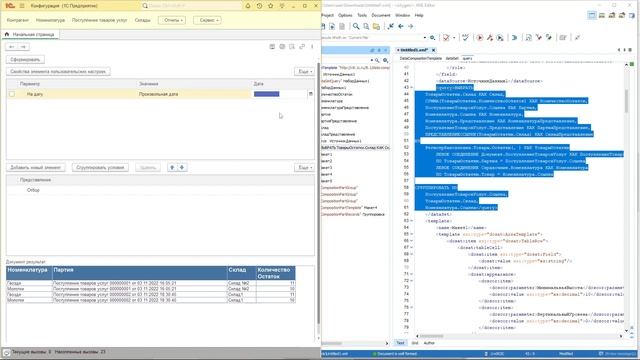Click the Сгруппировать условия button
The height and width of the screenshot is (360, 640).
click(100, 167)
